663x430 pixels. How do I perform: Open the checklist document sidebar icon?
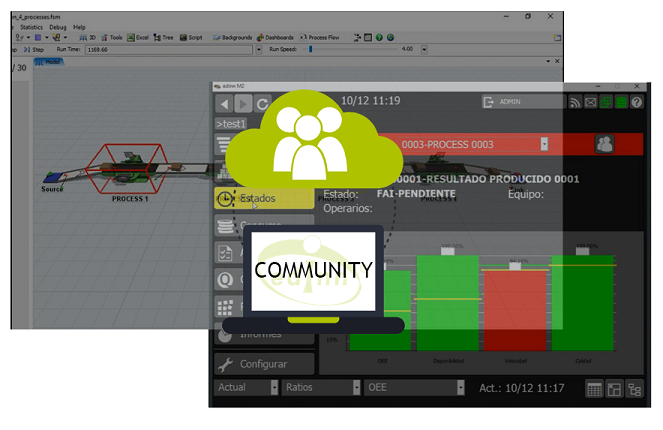pos(225,253)
